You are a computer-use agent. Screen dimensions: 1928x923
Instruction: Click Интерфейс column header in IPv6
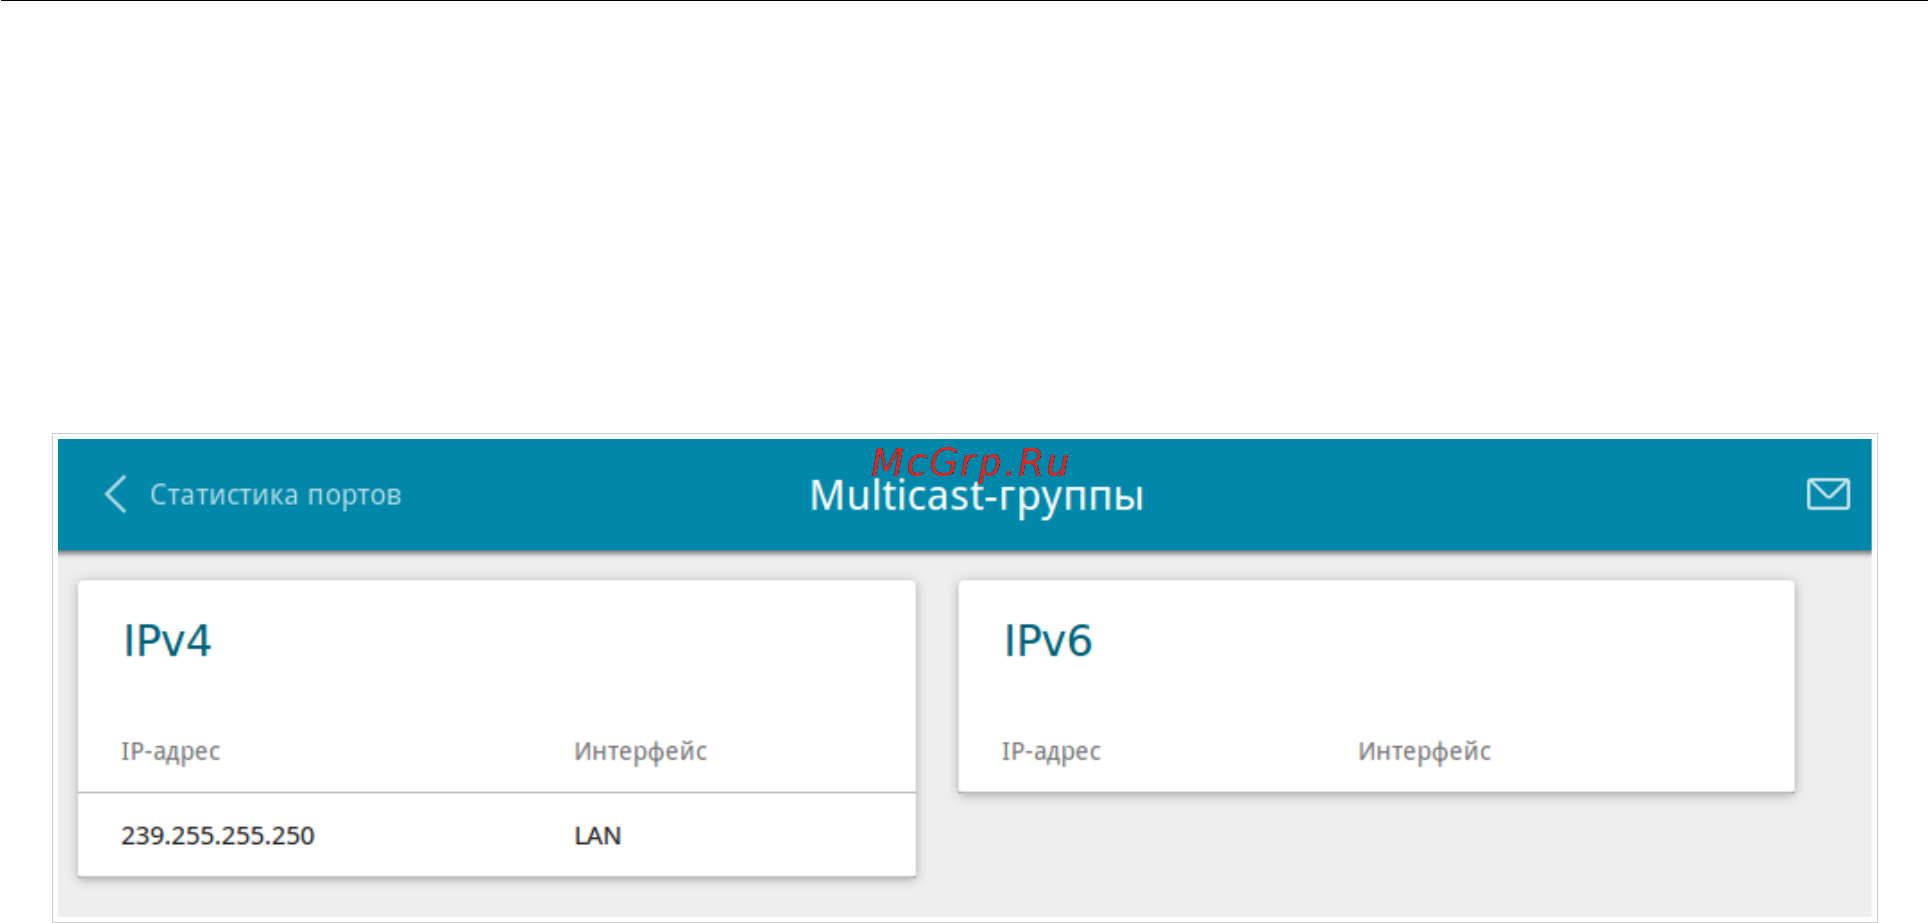tap(1424, 751)
